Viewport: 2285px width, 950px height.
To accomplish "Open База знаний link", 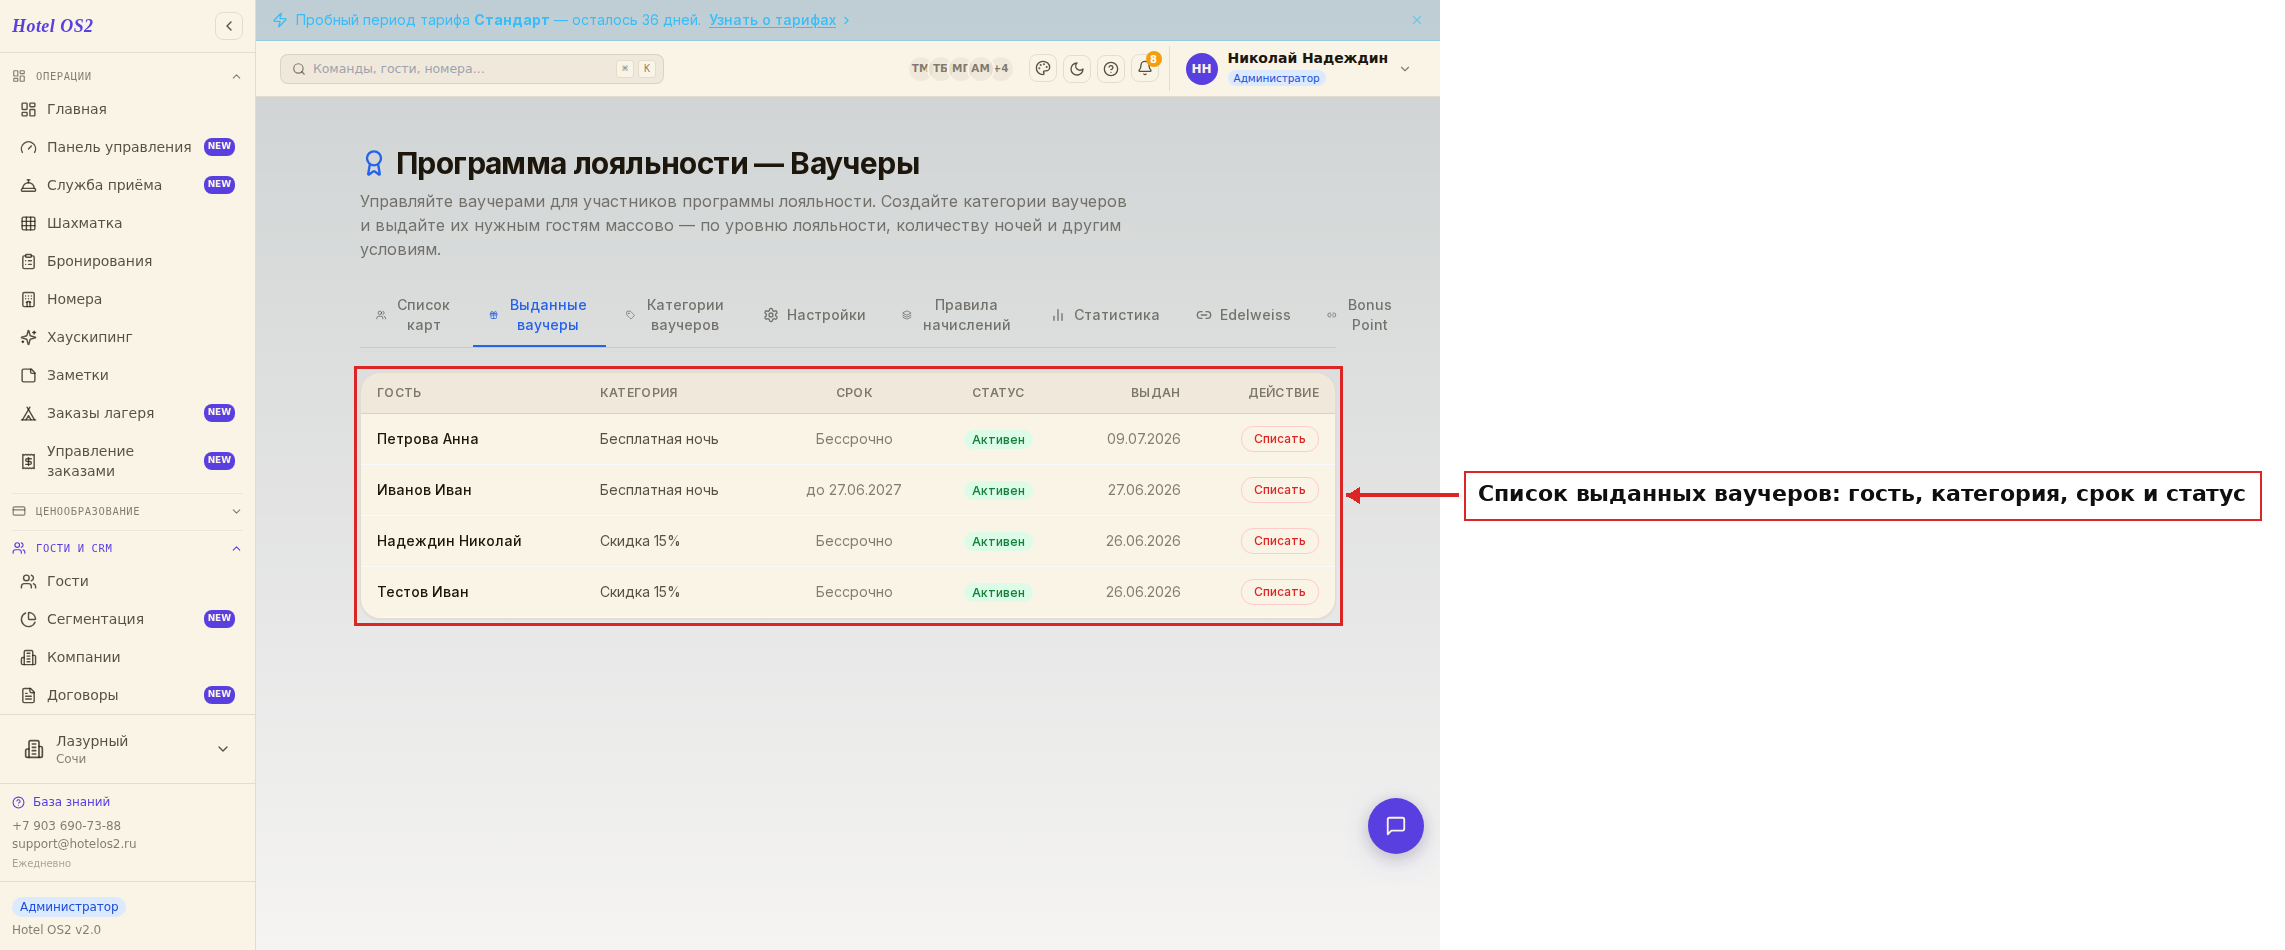I will click(x=71, y=802).
